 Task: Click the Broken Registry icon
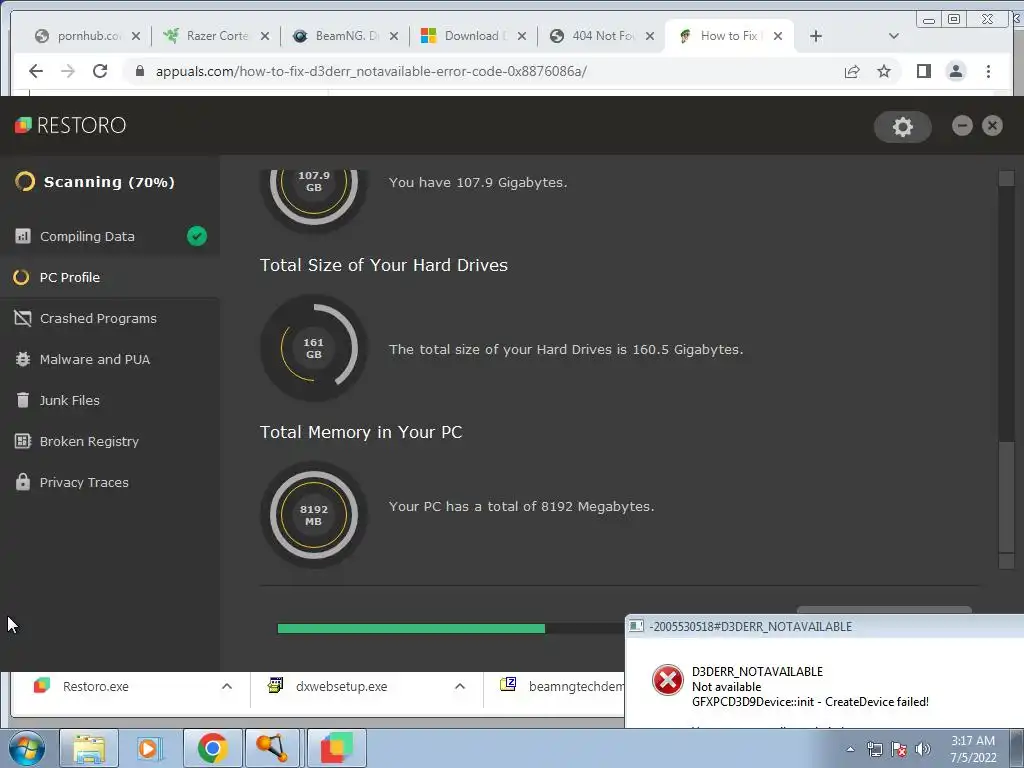click(23, 441)
